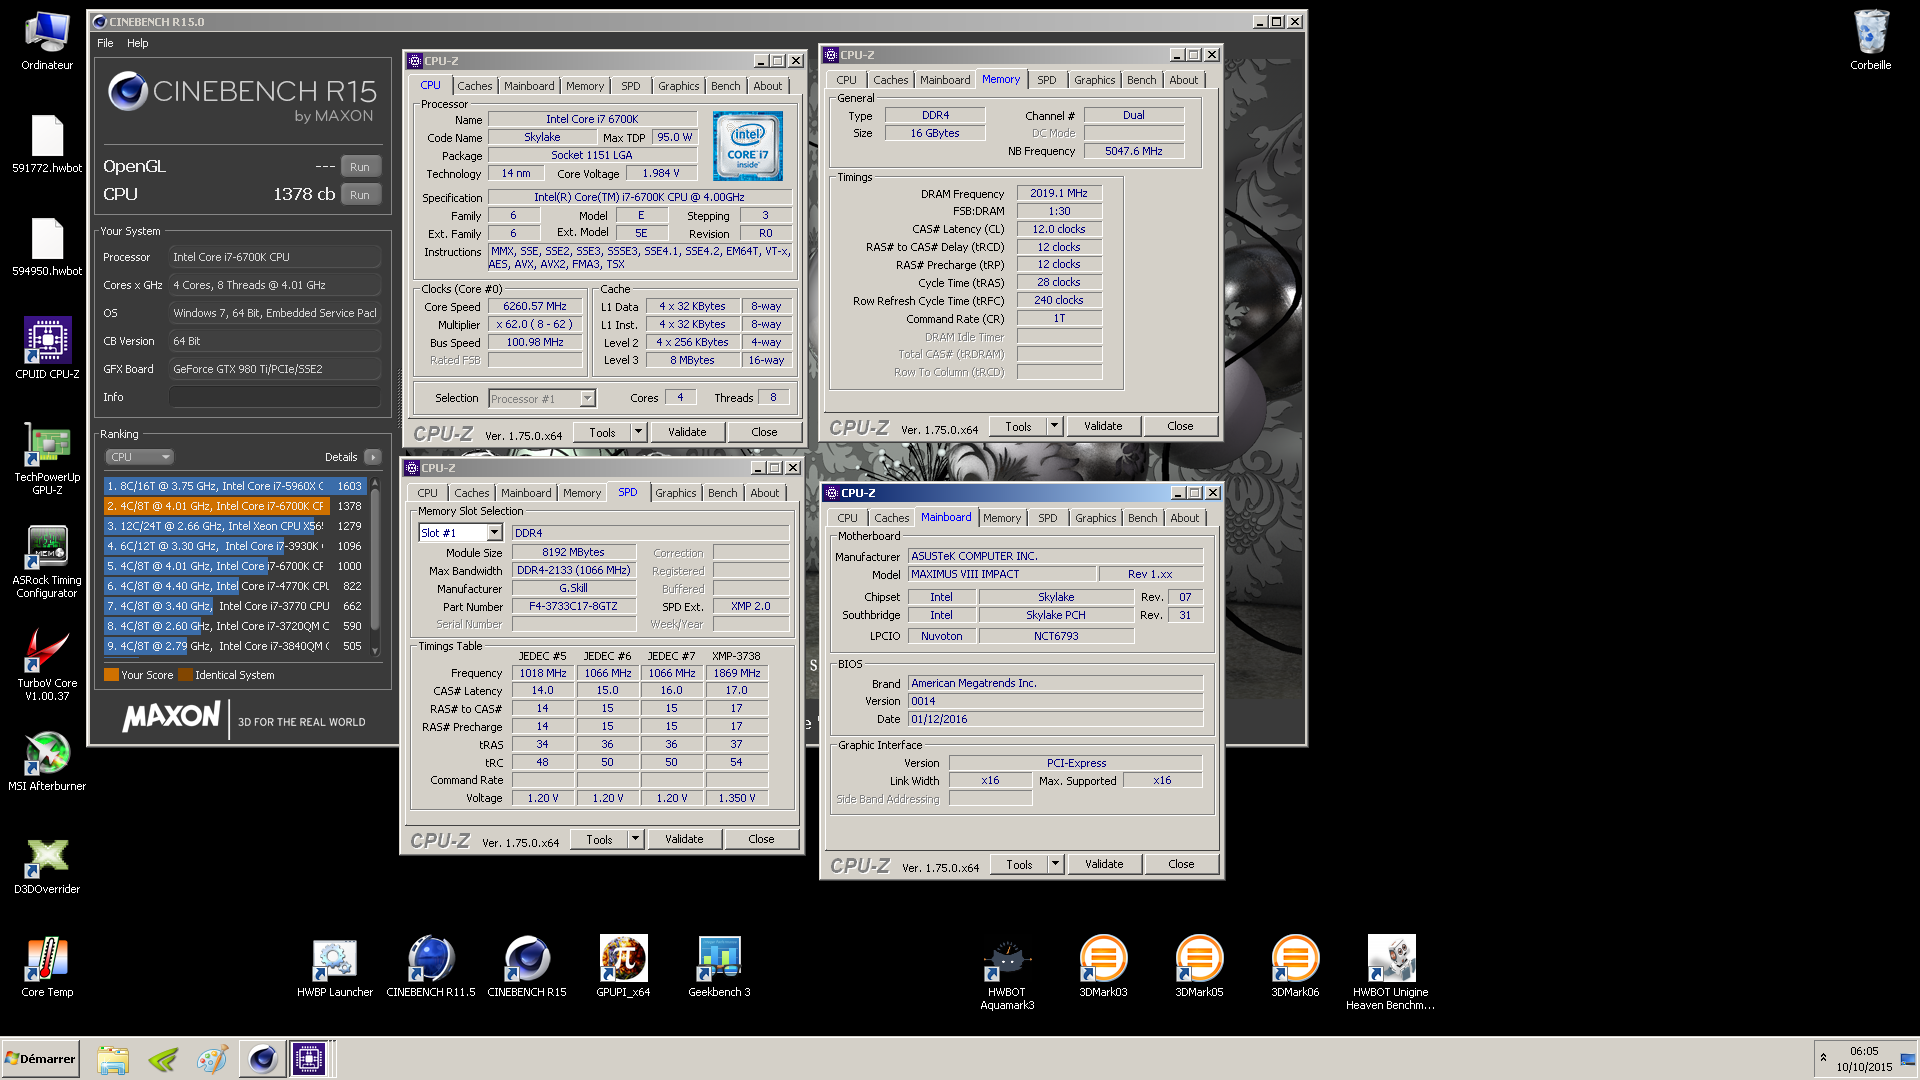The height and width of the screenshot is (1080, 1920).
Task: Click the Cinebench Info input field
Action: pos(274,397)
